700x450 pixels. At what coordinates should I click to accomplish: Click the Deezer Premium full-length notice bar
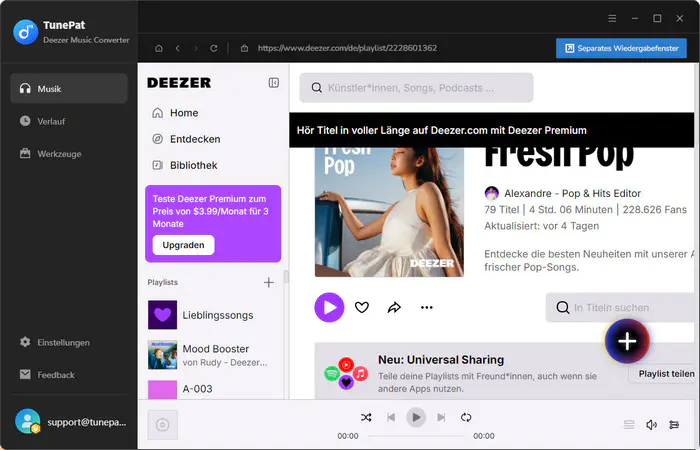tap(492, 130)
